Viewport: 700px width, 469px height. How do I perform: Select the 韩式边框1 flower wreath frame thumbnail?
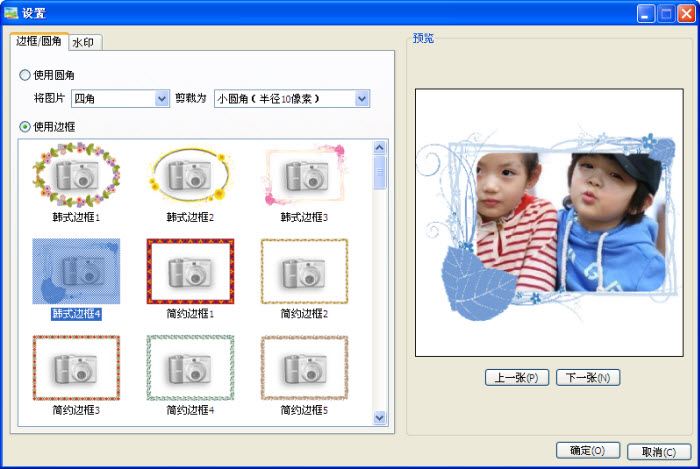pos(76,175)
